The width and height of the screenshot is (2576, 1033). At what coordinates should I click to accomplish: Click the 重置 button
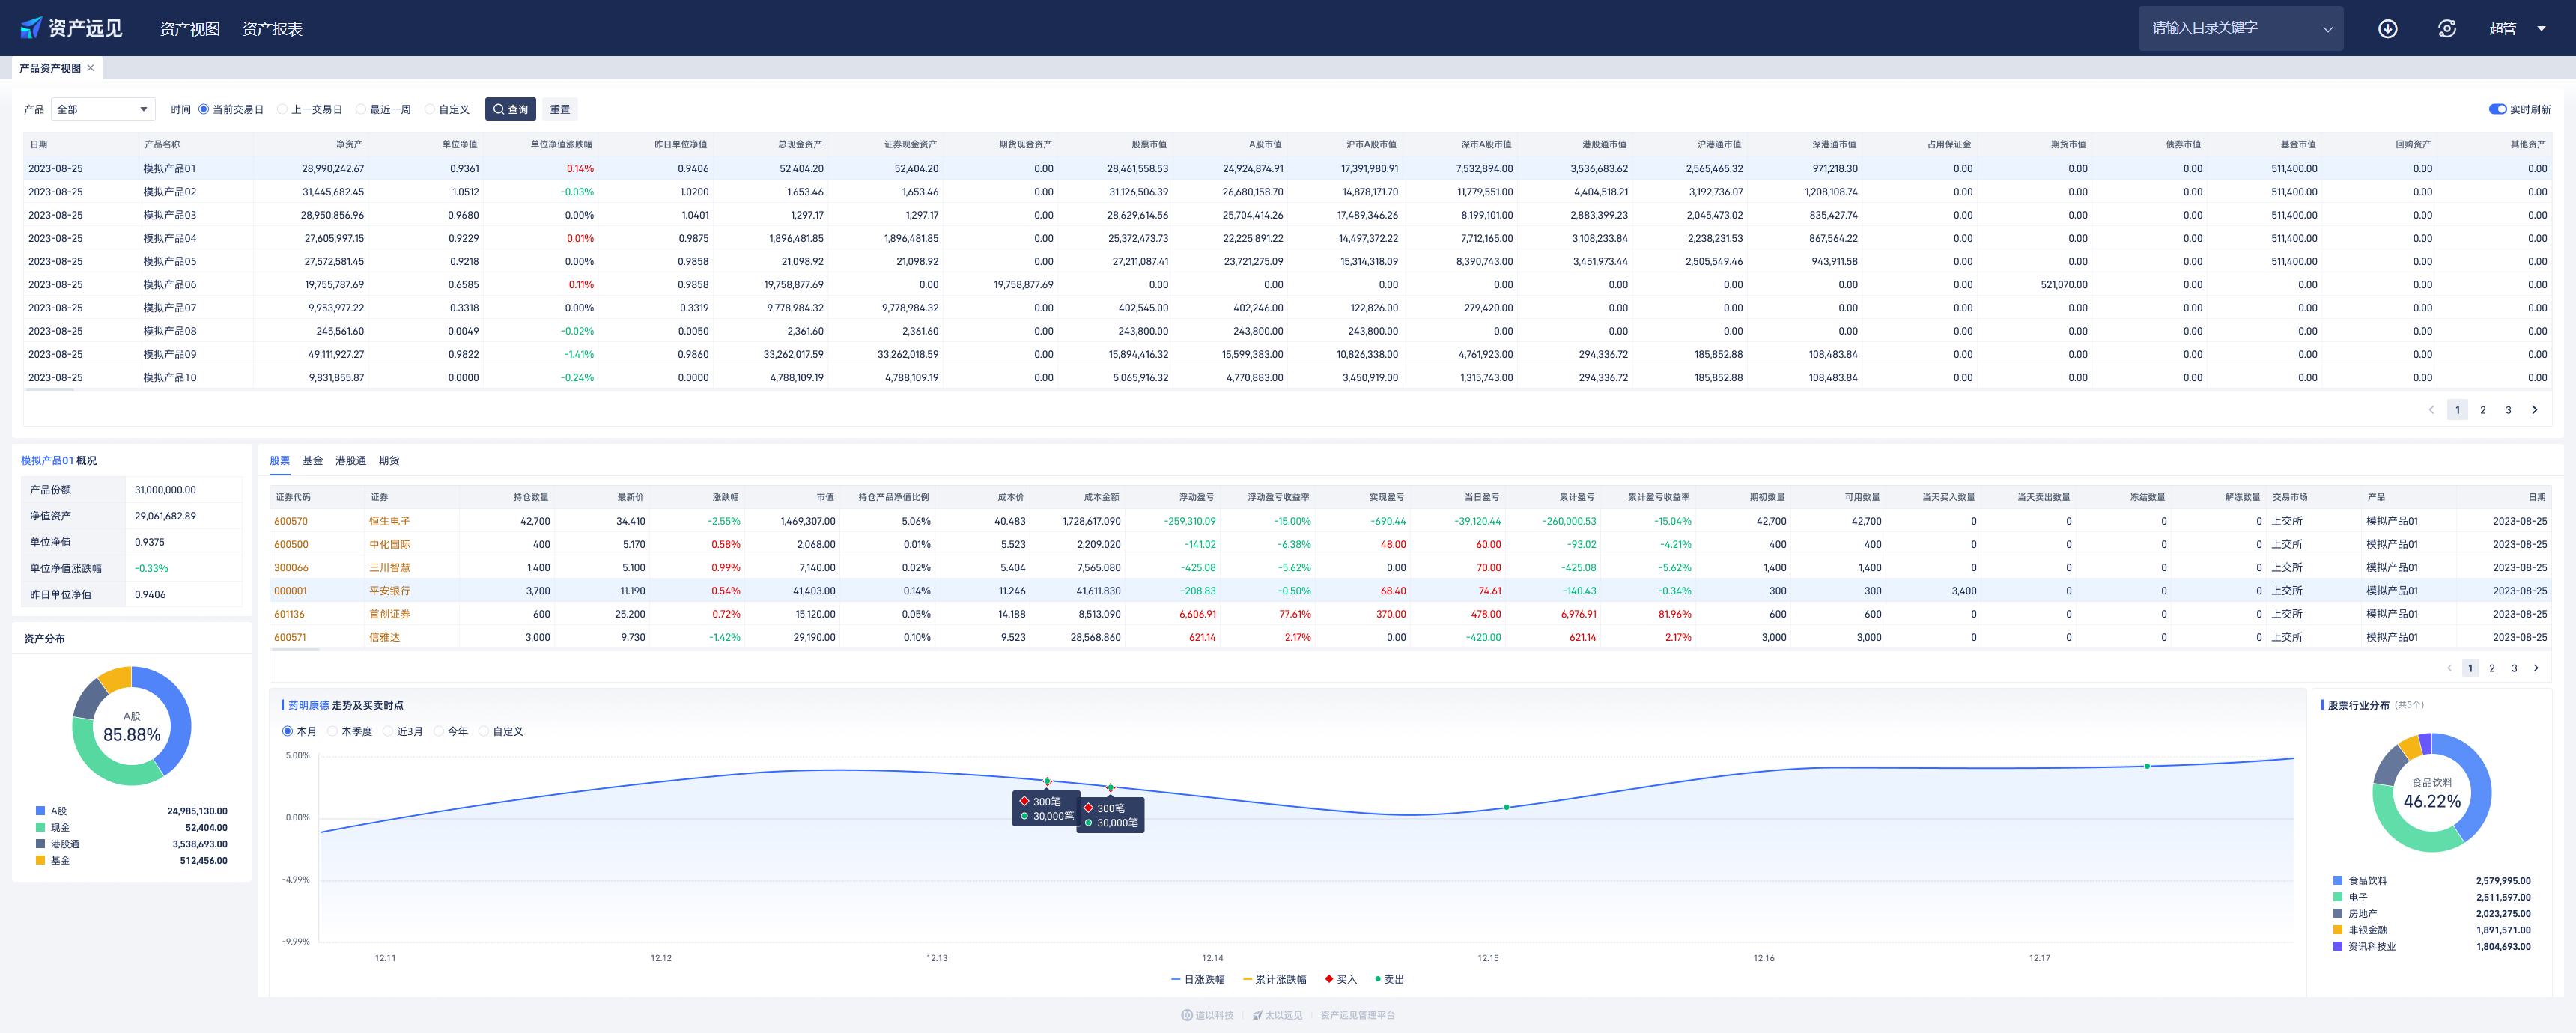pos(560,109)
